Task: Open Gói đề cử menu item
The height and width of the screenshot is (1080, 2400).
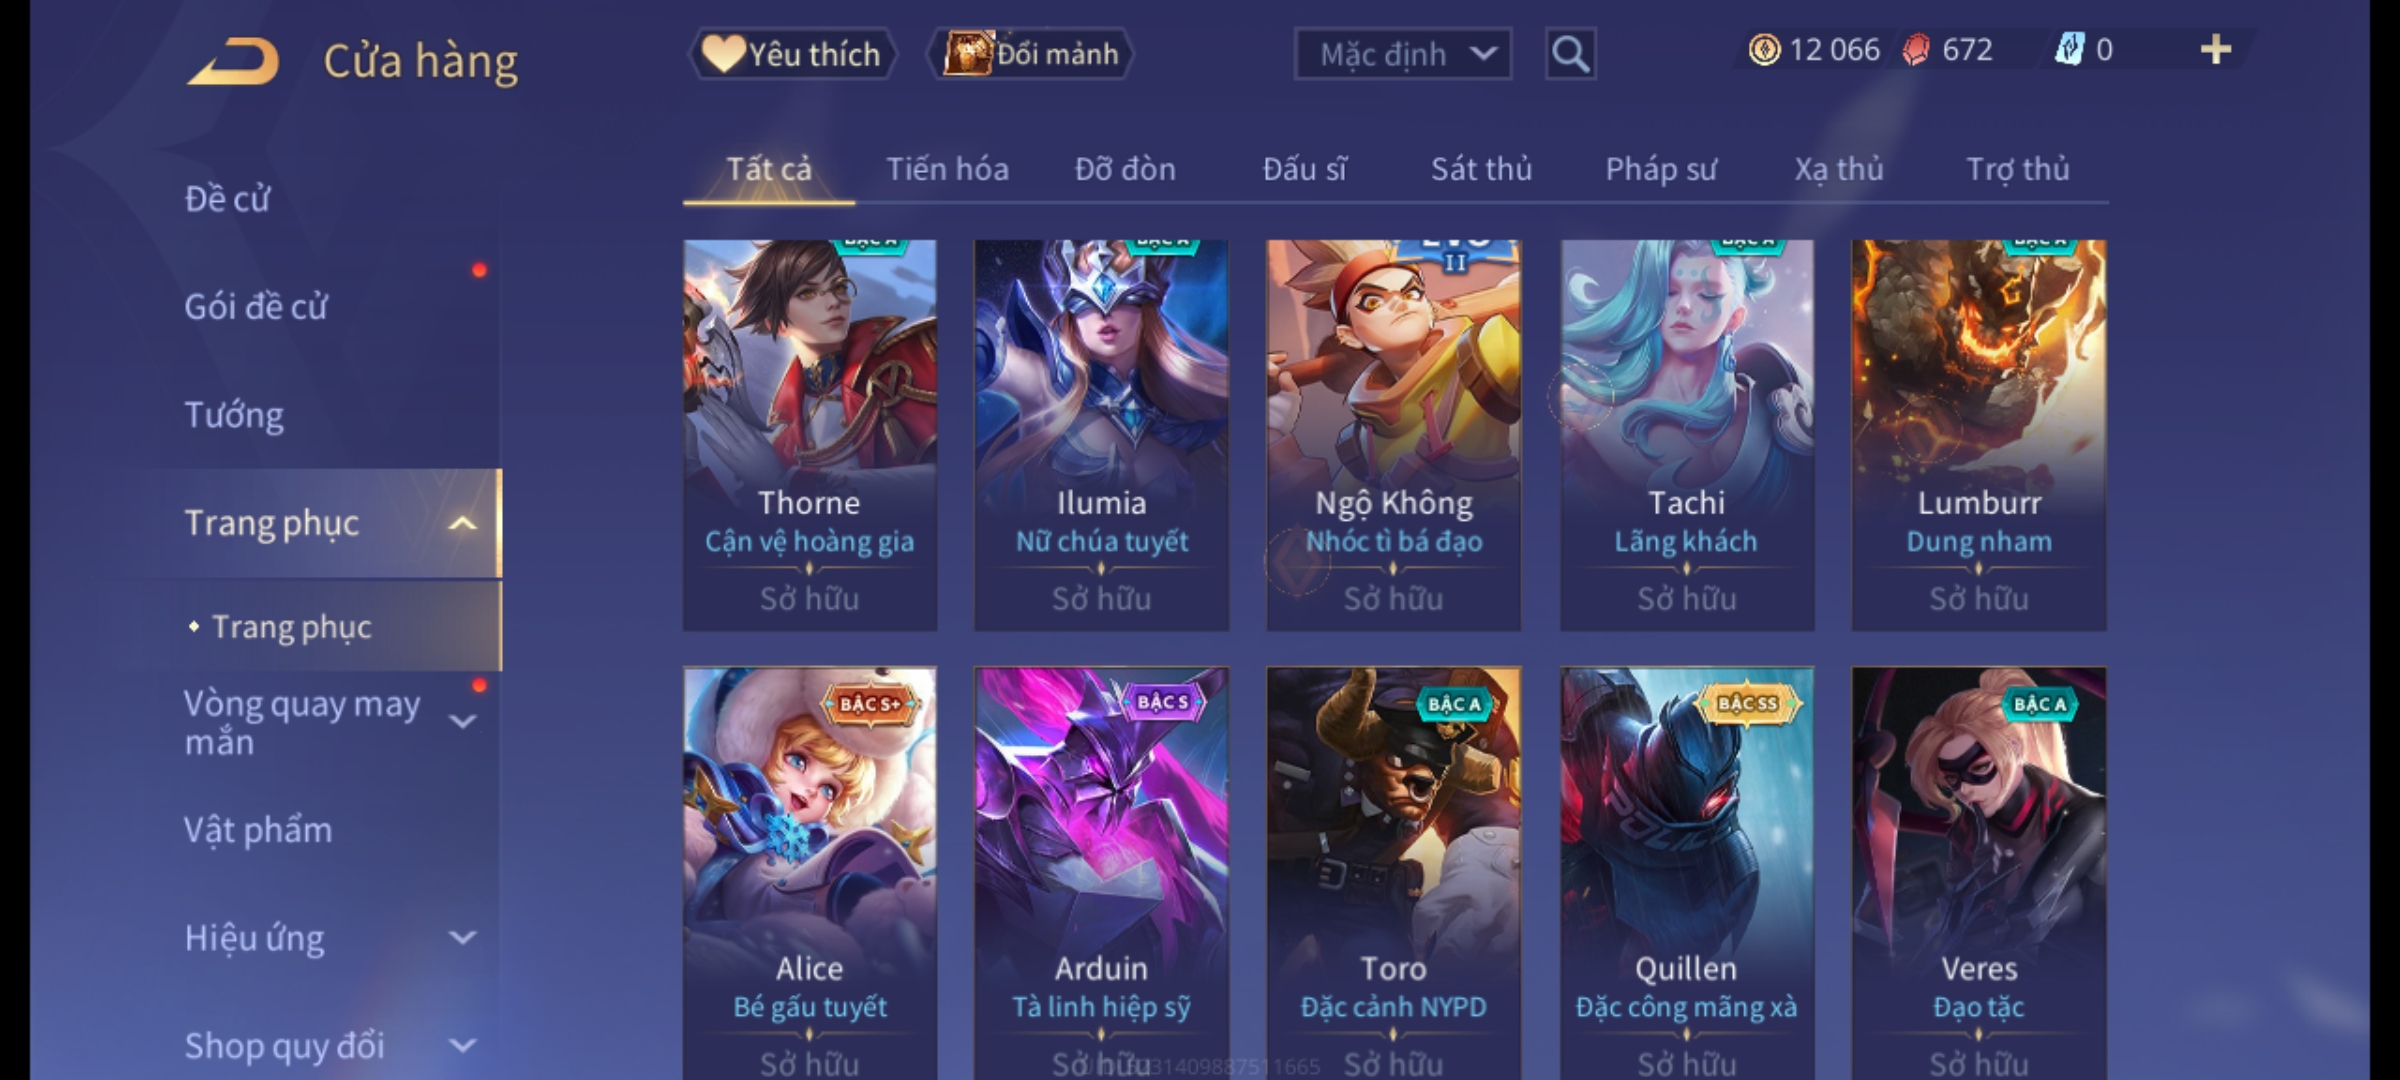Action: (256, 306)
